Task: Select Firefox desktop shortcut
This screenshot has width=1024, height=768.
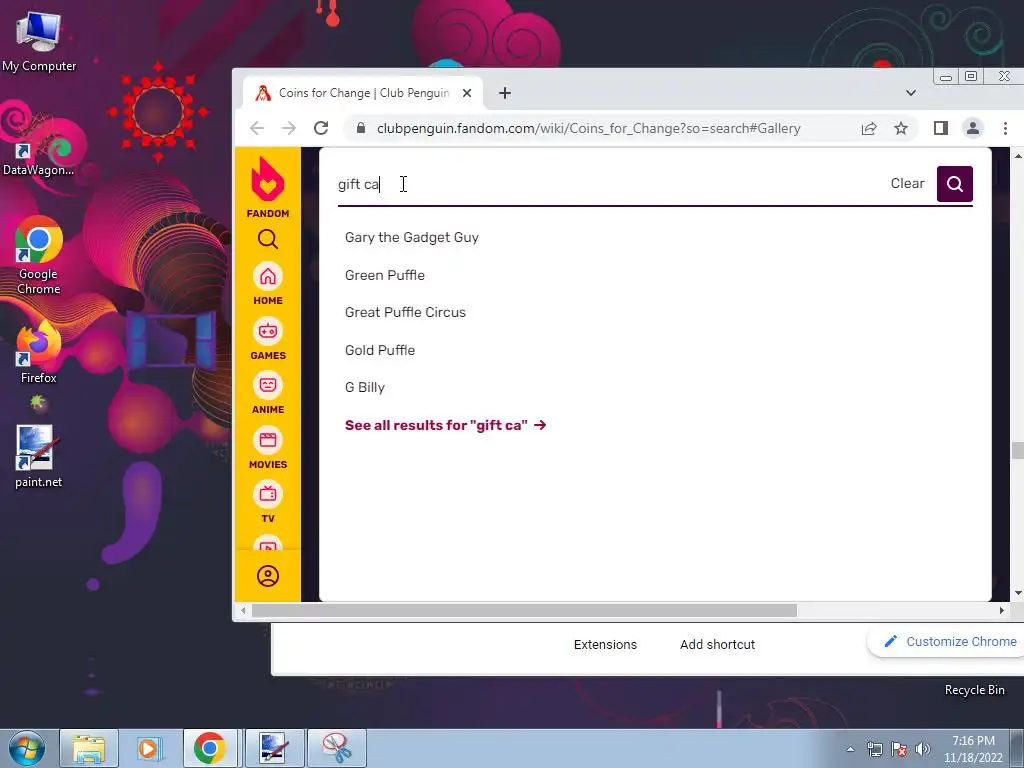Action: (39, 353)
